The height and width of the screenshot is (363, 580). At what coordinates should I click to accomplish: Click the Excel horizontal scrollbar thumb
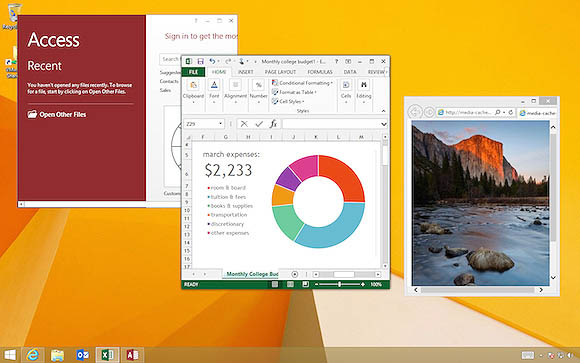point(344,274)
